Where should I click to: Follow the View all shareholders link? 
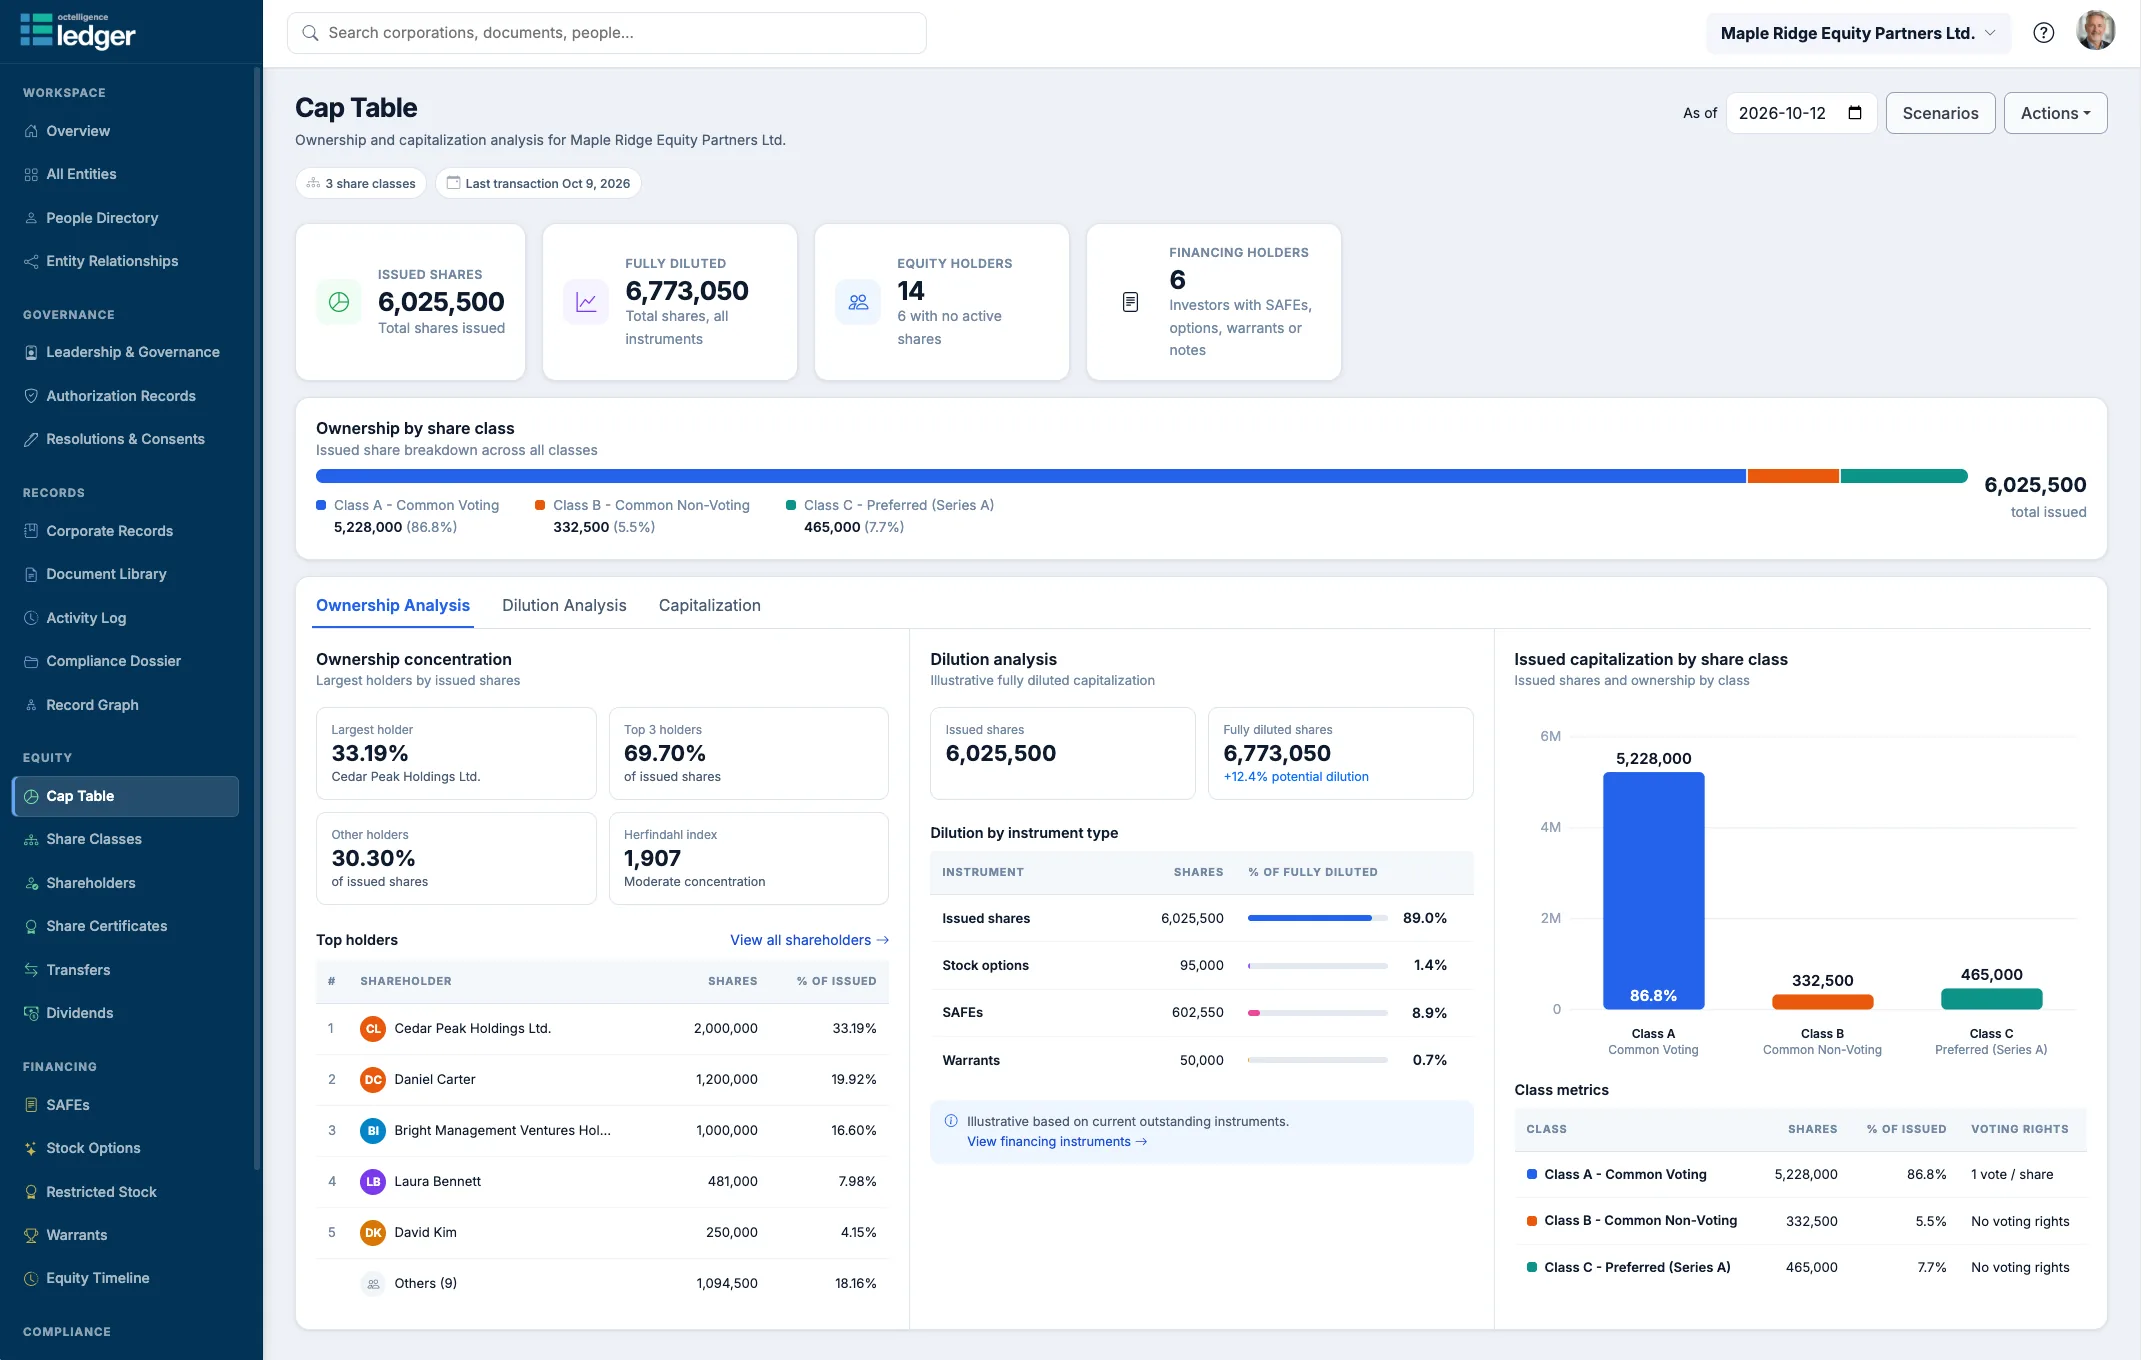809,940
